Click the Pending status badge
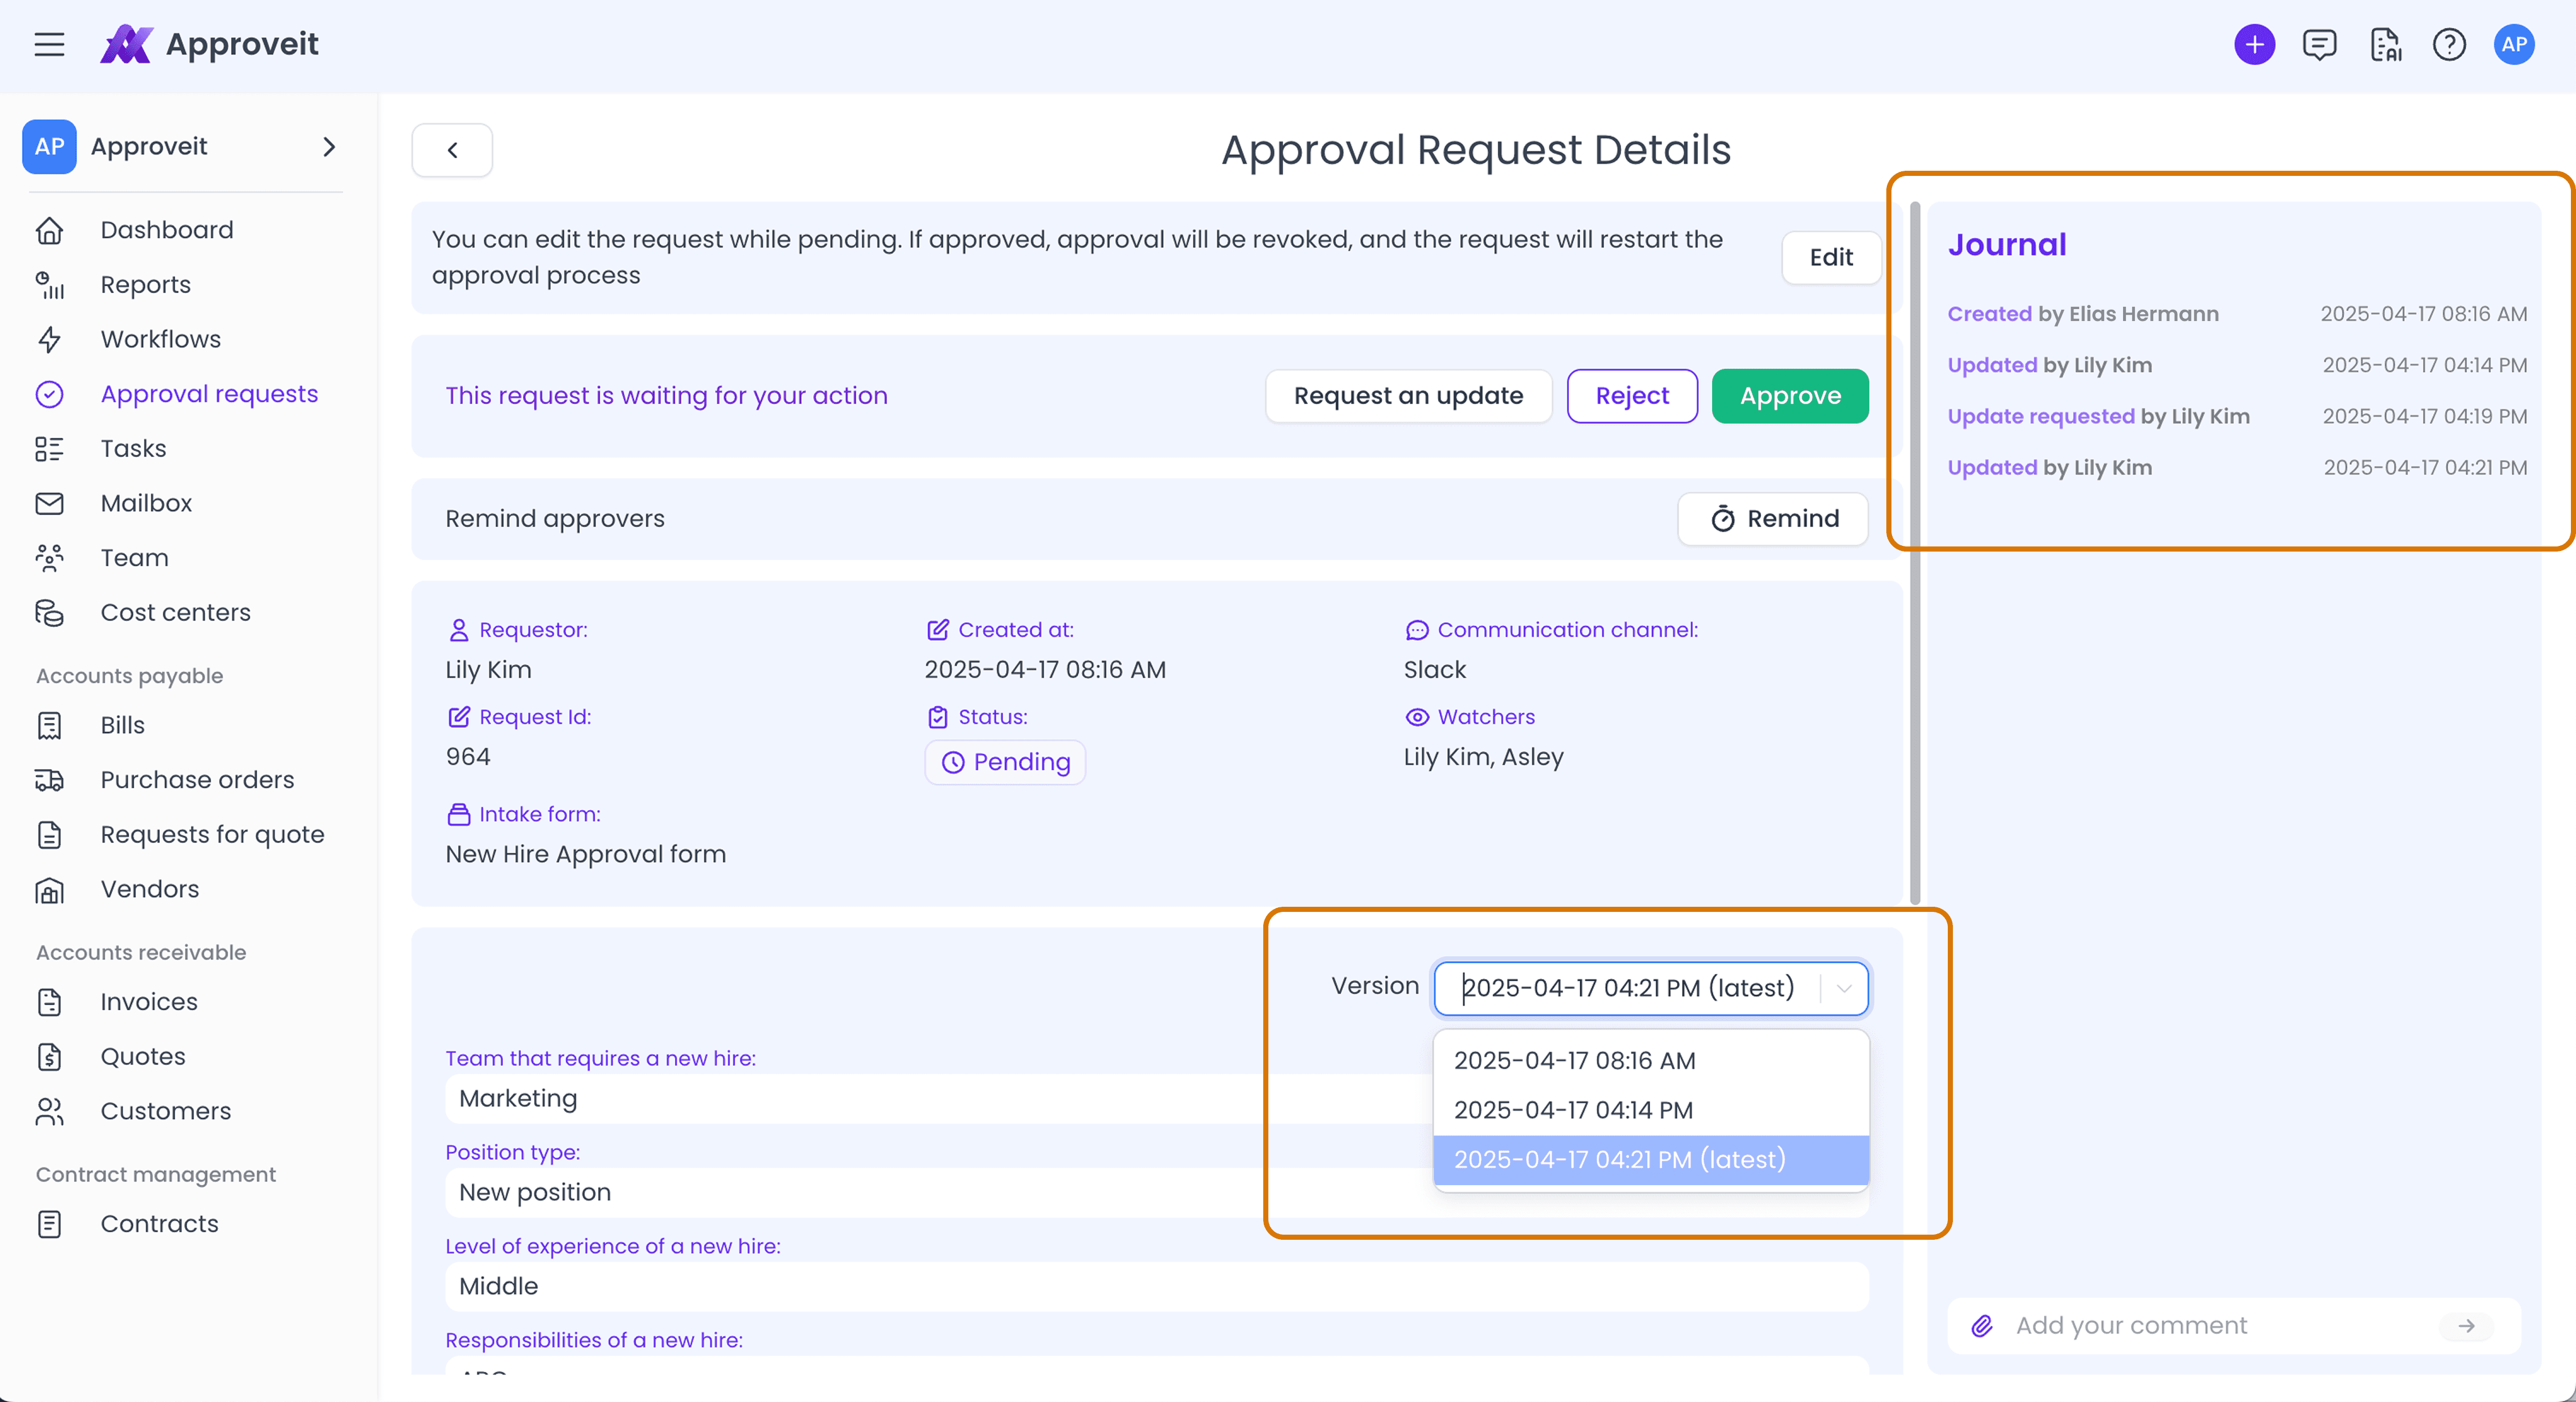2576x1402 pixels. point(1005,763)
